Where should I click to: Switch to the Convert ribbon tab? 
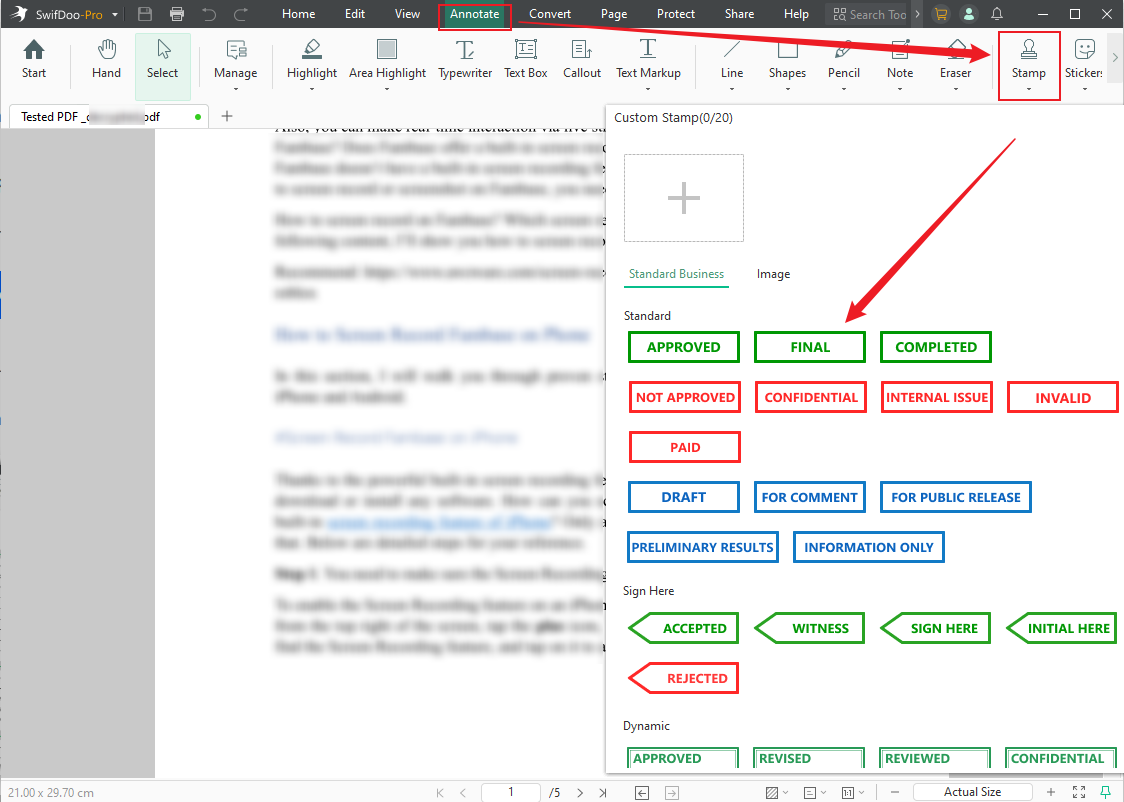[549, 14]
